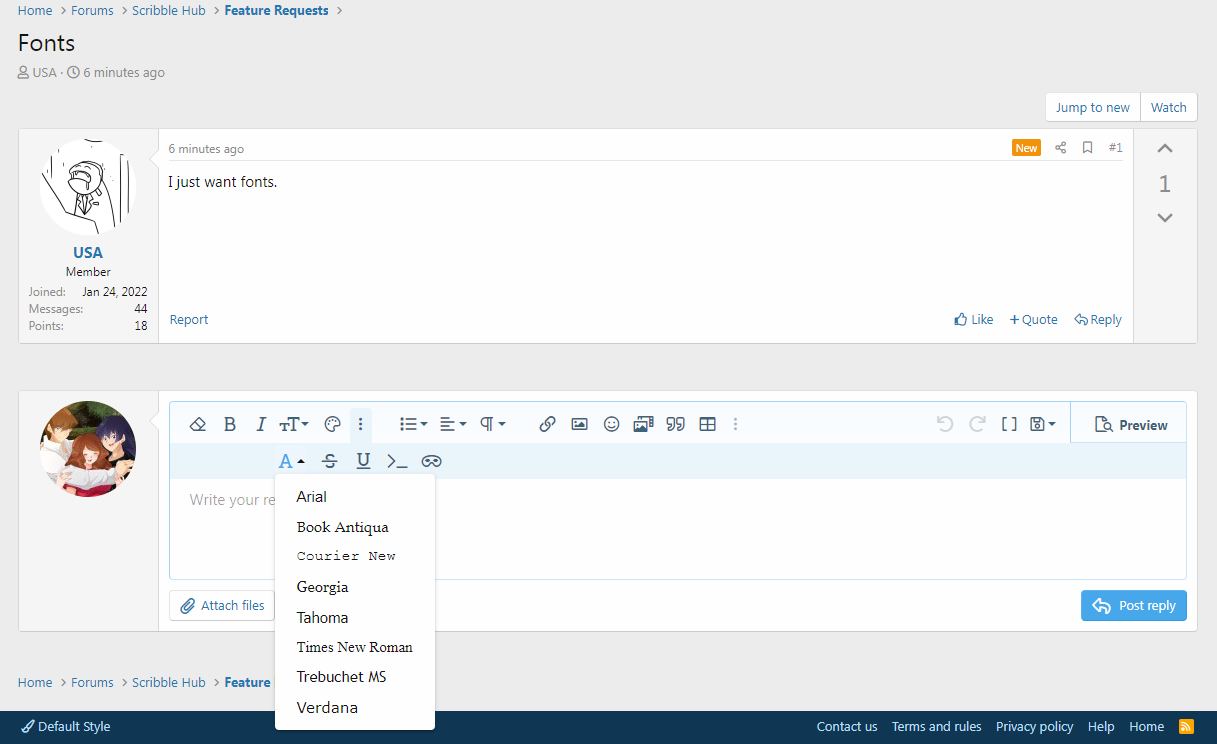Apply strikethrough formatting
The width and height of the screenshot is (1217, 744).
click(330, 461)
